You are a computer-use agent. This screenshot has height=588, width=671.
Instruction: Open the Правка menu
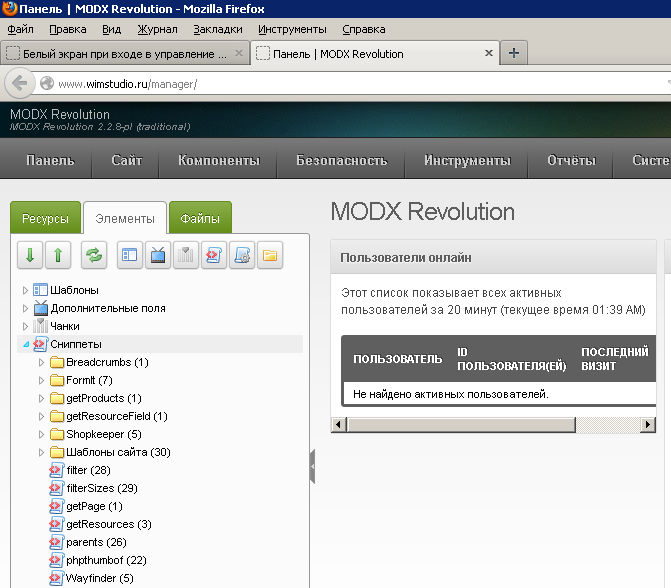coord(68,29)
